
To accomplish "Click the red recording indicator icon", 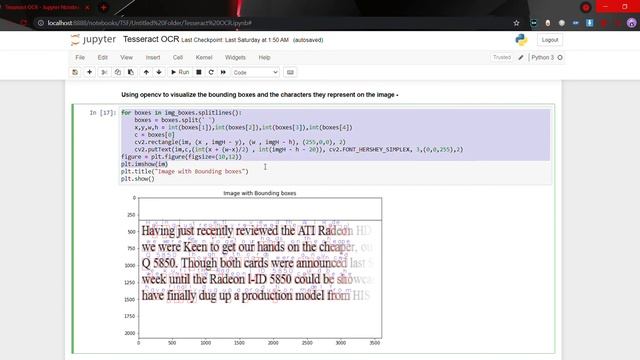I will 586,7.
